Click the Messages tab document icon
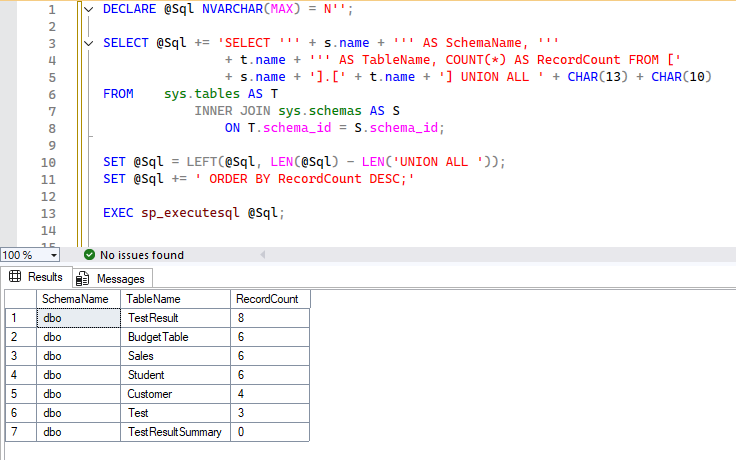This screenshot has width=736, height=460. (x=82, y=278)
